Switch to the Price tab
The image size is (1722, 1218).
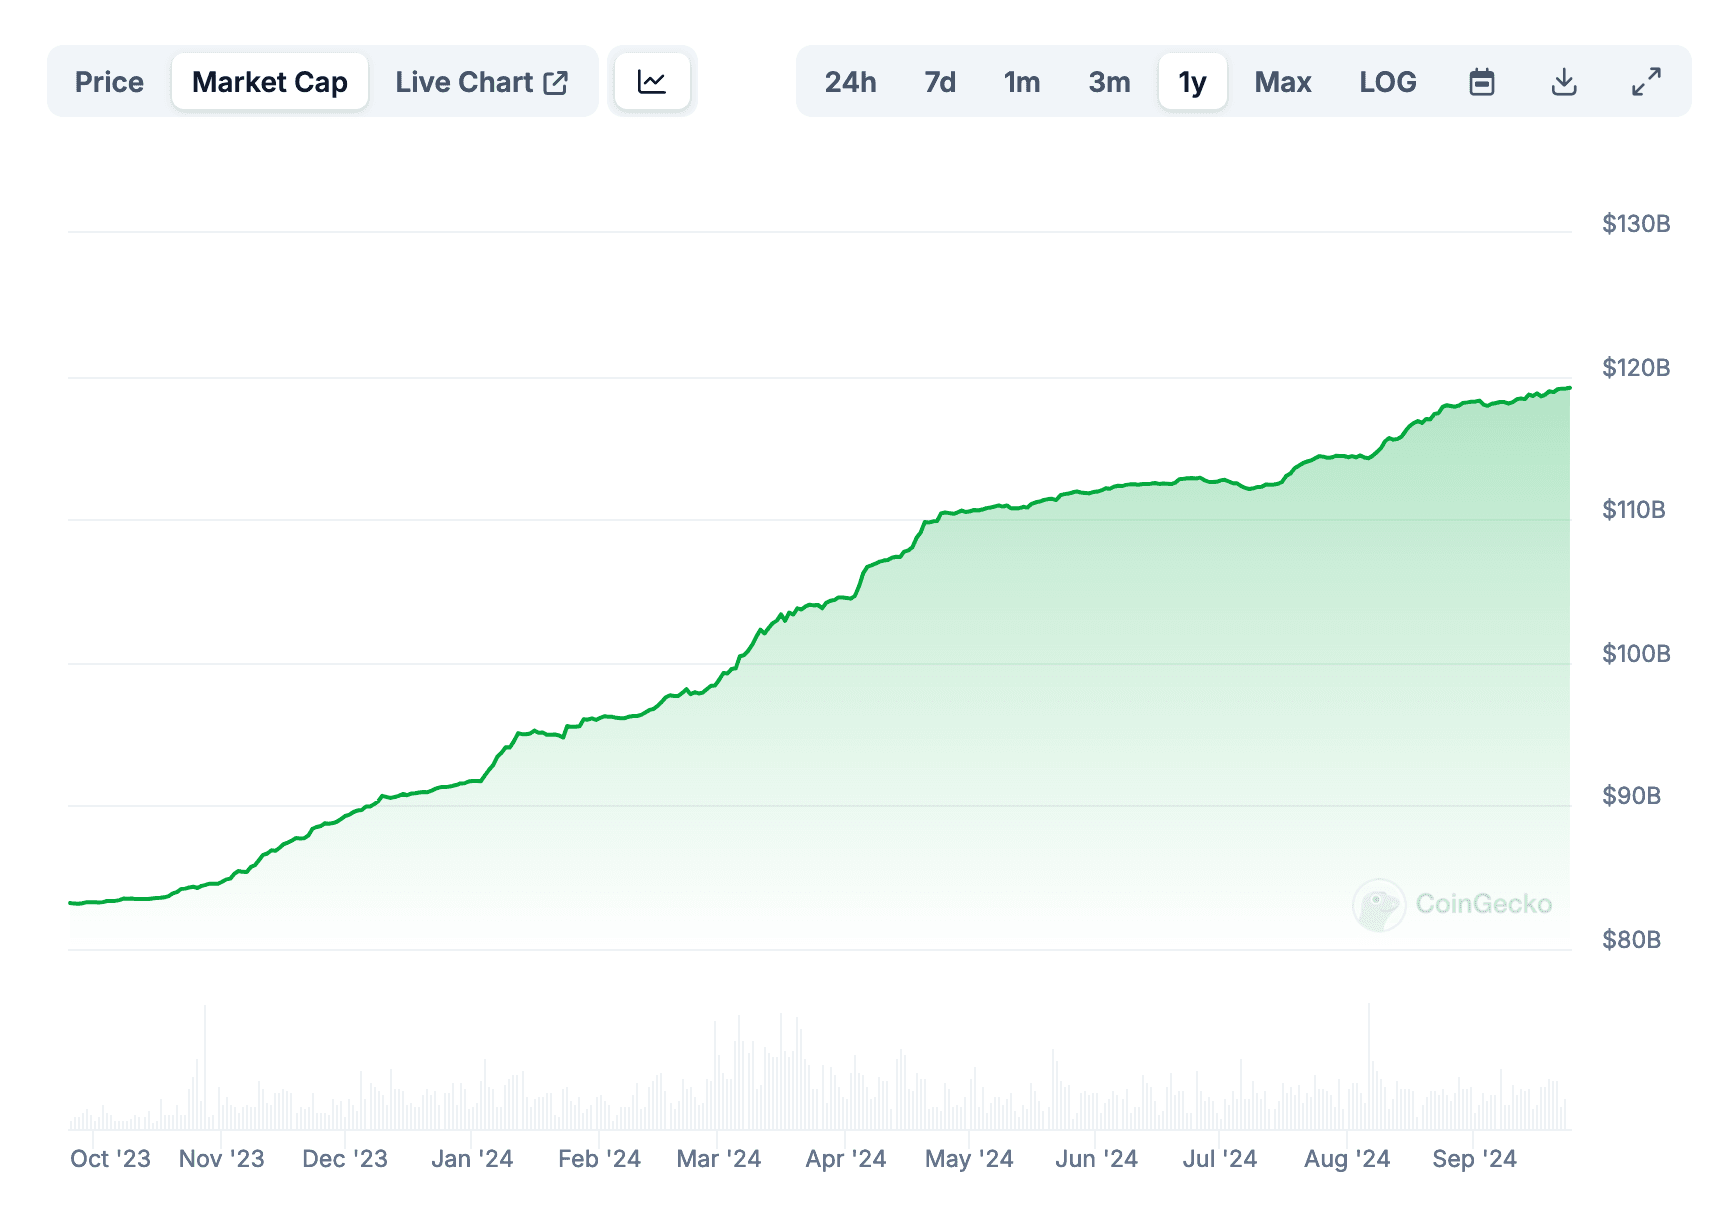[x=109, y=82]
